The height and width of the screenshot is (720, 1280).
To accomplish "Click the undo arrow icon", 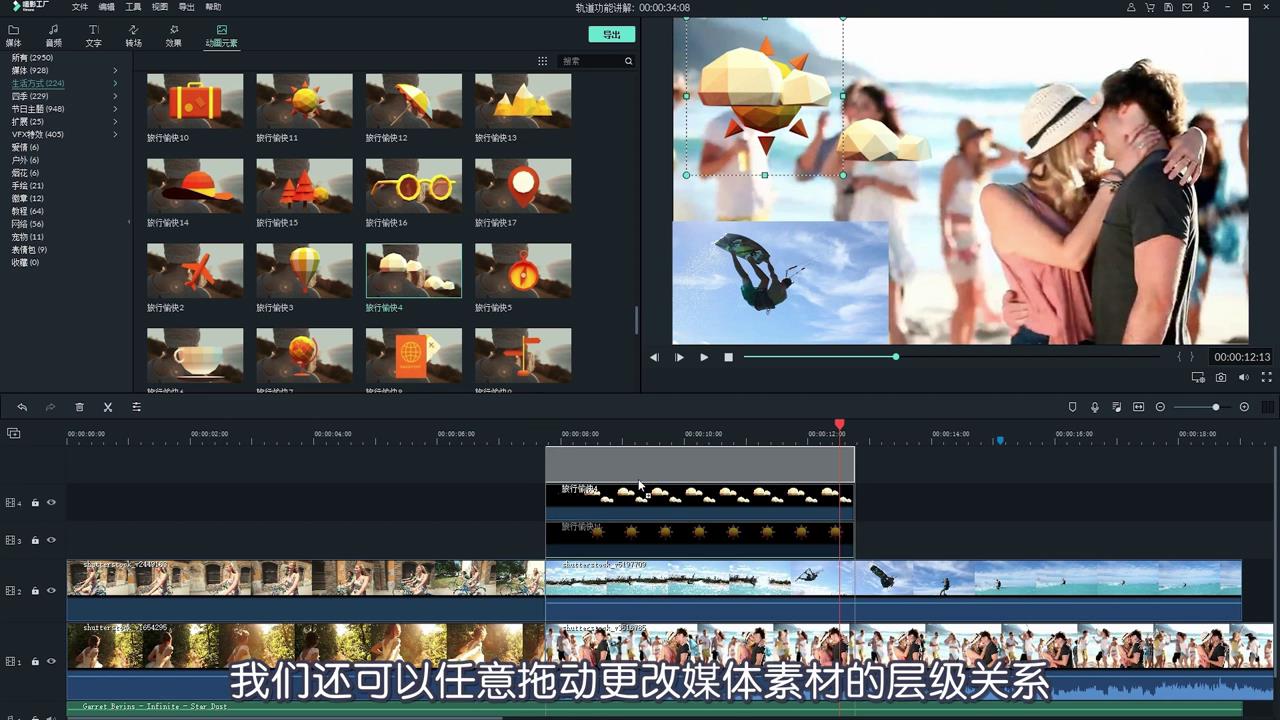I will pos(22,407).
